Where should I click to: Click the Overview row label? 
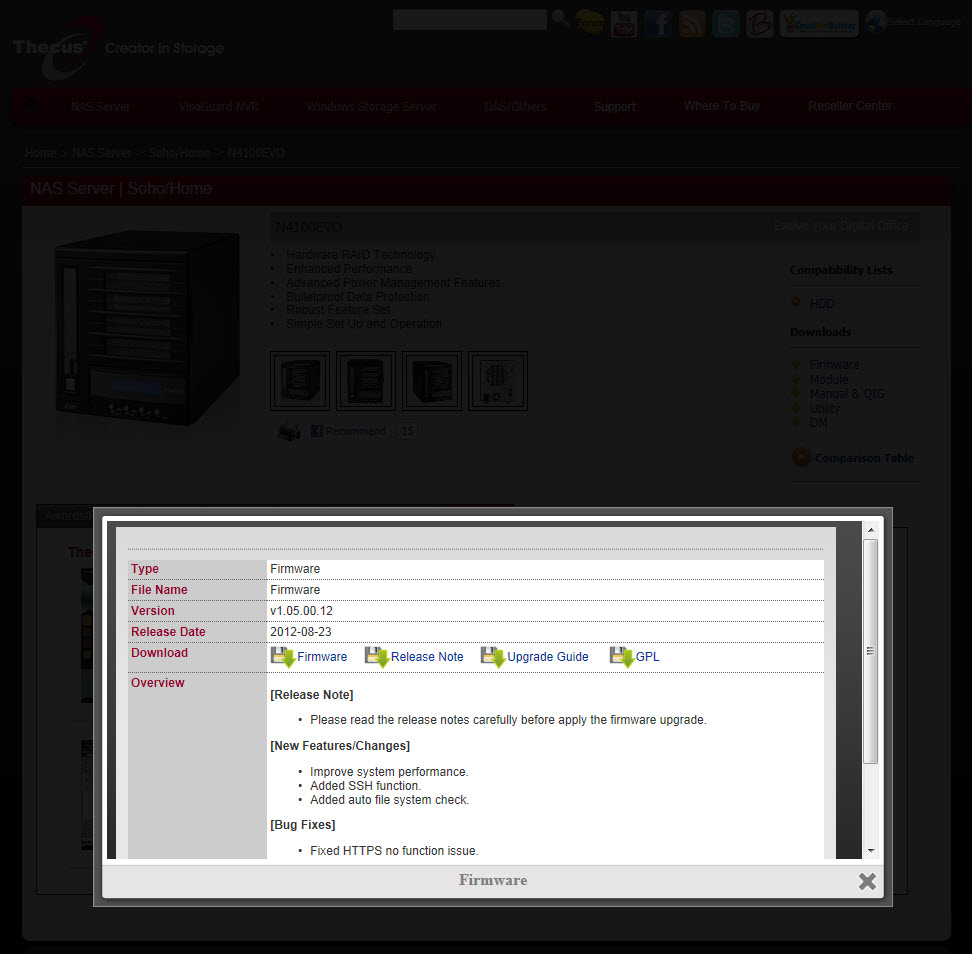pos(157,682)
